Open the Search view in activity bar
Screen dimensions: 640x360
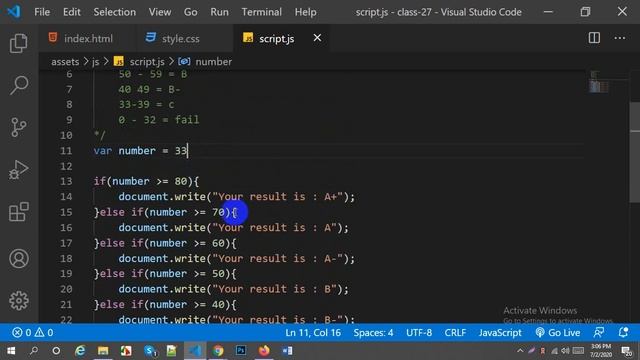(18, 85)
